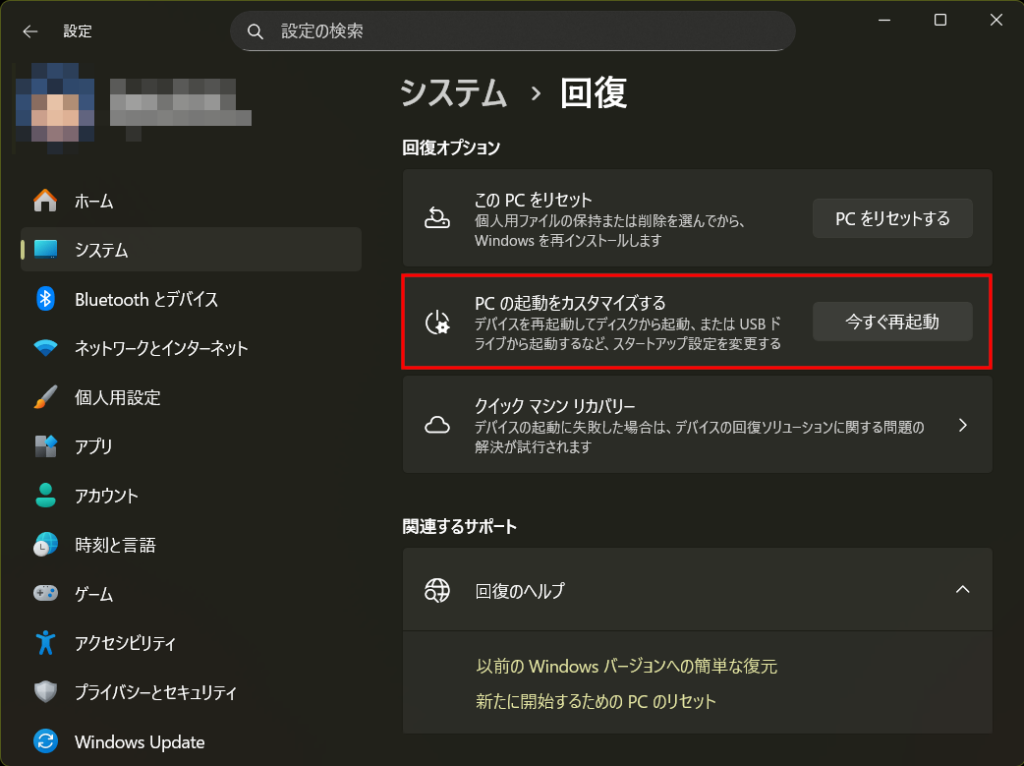Click the advanced startup power icon

437,322
